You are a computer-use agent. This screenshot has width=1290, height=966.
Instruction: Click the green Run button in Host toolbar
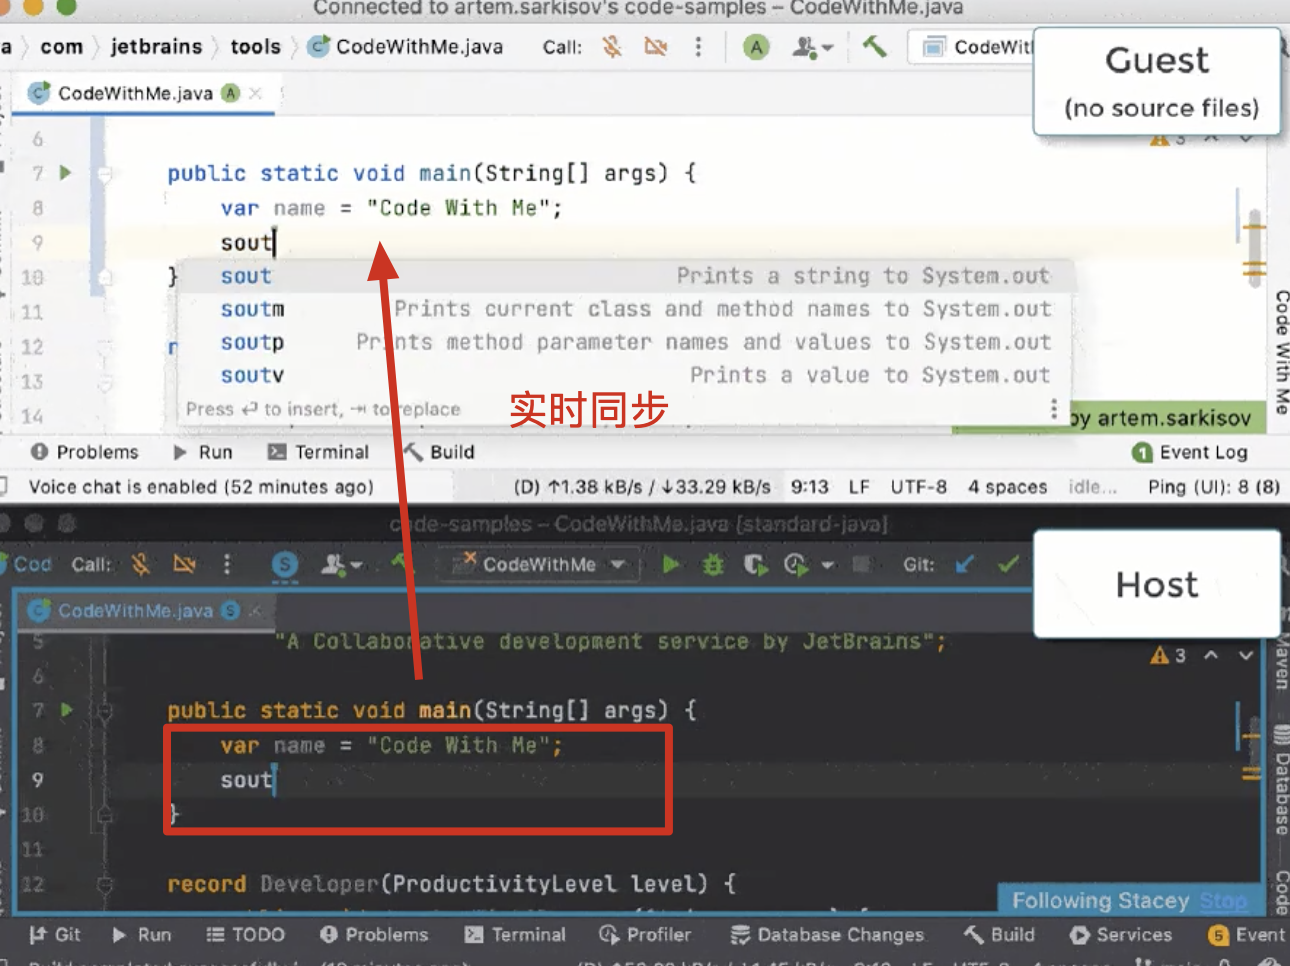pyautogui.click(x=671, y=565)
